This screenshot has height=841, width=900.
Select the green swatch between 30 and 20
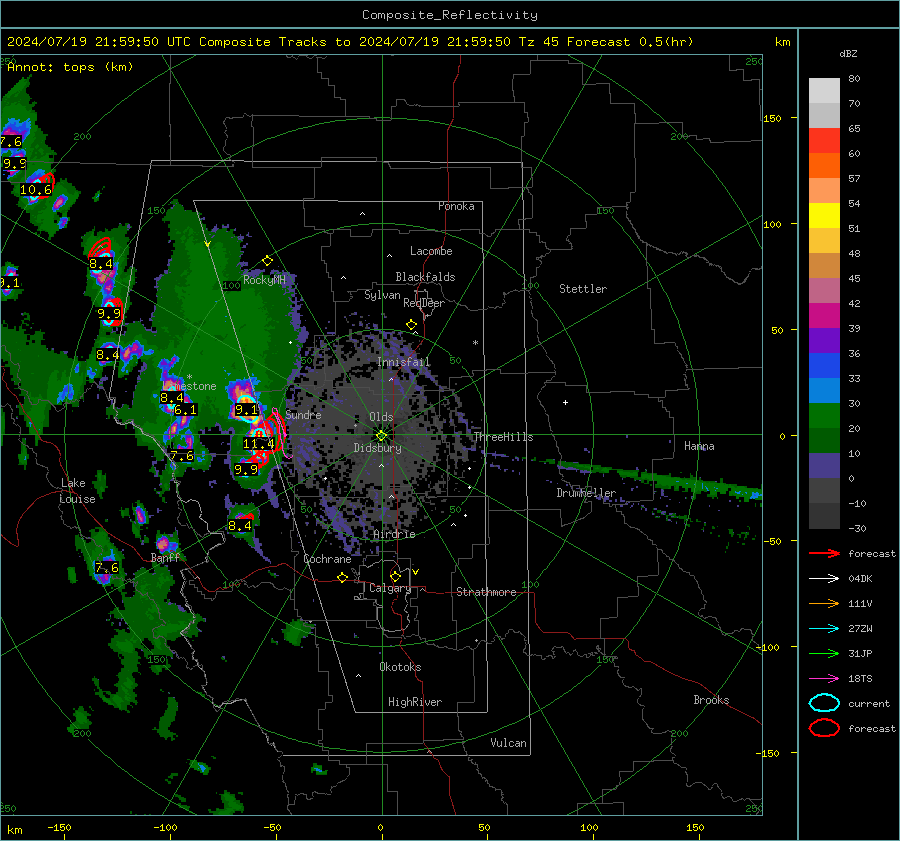(824, 416)
